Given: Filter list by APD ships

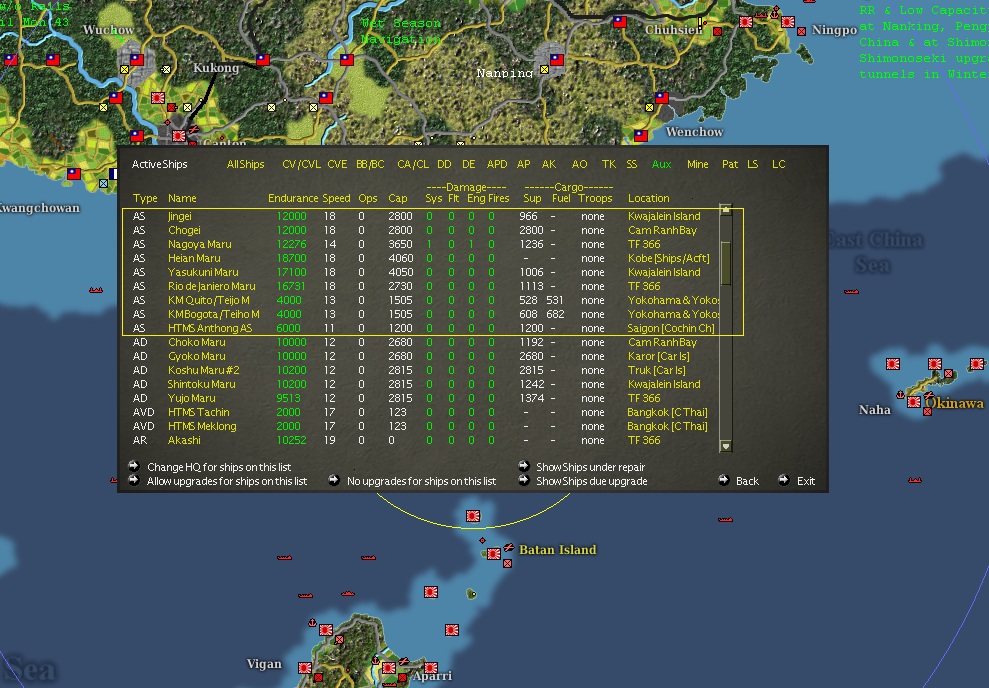Looking at the screenshot, I should click(497, 164).
